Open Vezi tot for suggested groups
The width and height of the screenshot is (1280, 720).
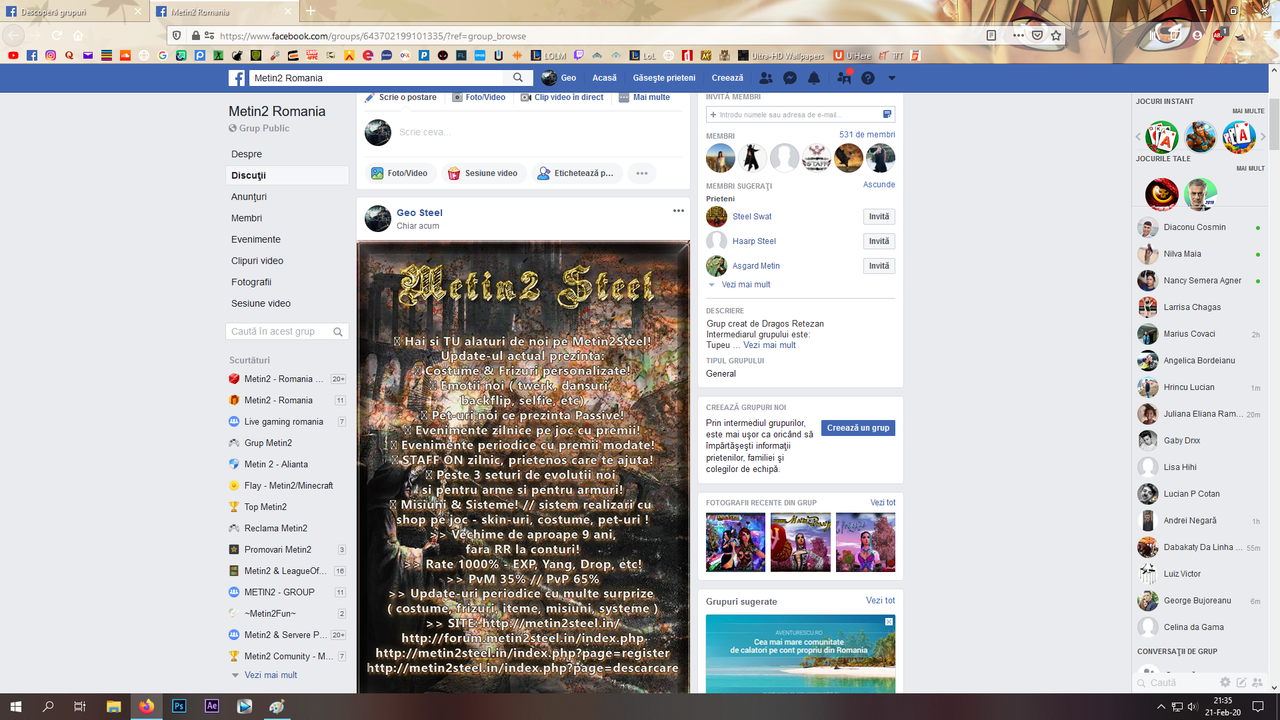[x=880, y=600]
